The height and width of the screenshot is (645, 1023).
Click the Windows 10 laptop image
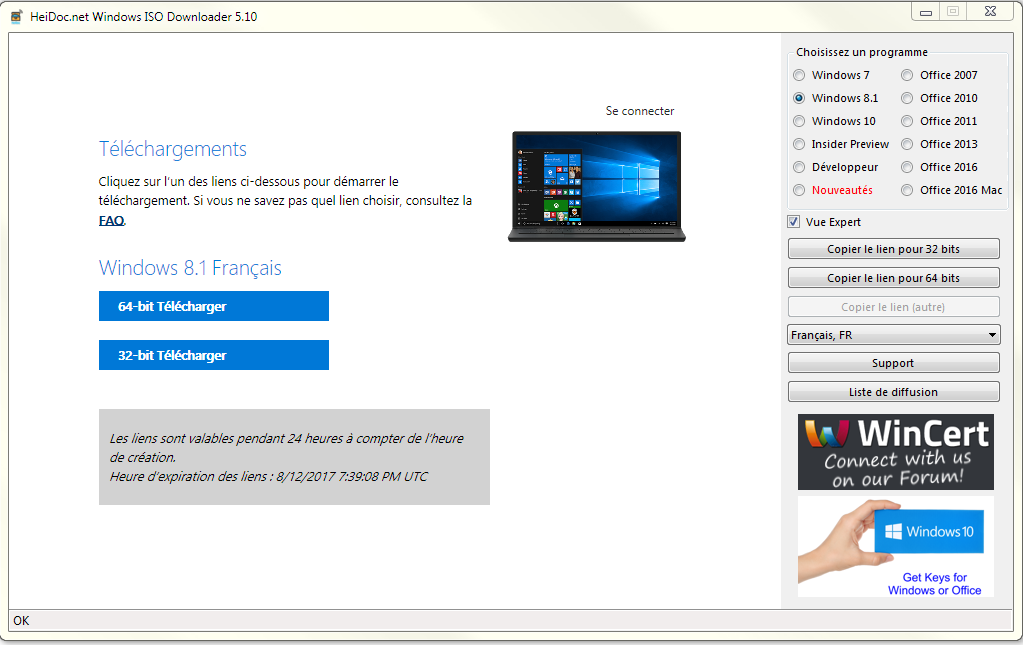click(596, 186)
